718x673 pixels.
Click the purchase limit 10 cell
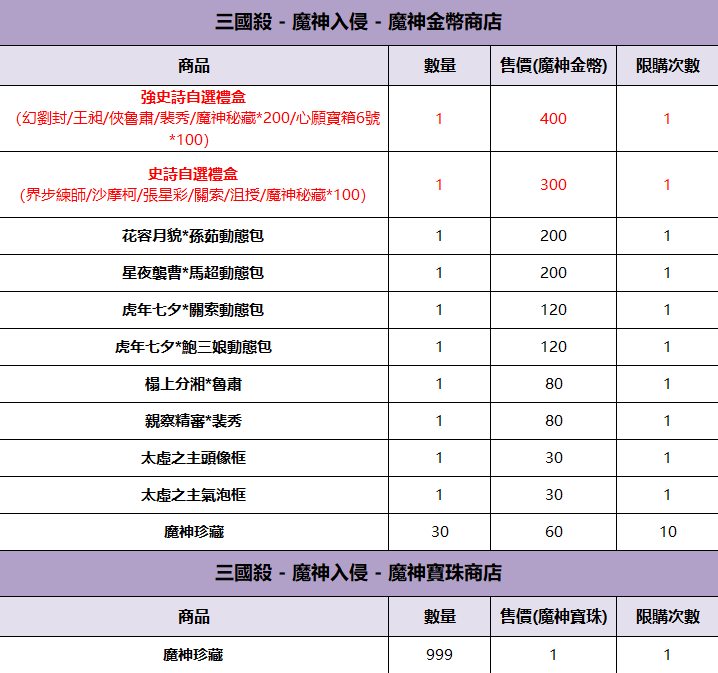pos(667,532)
